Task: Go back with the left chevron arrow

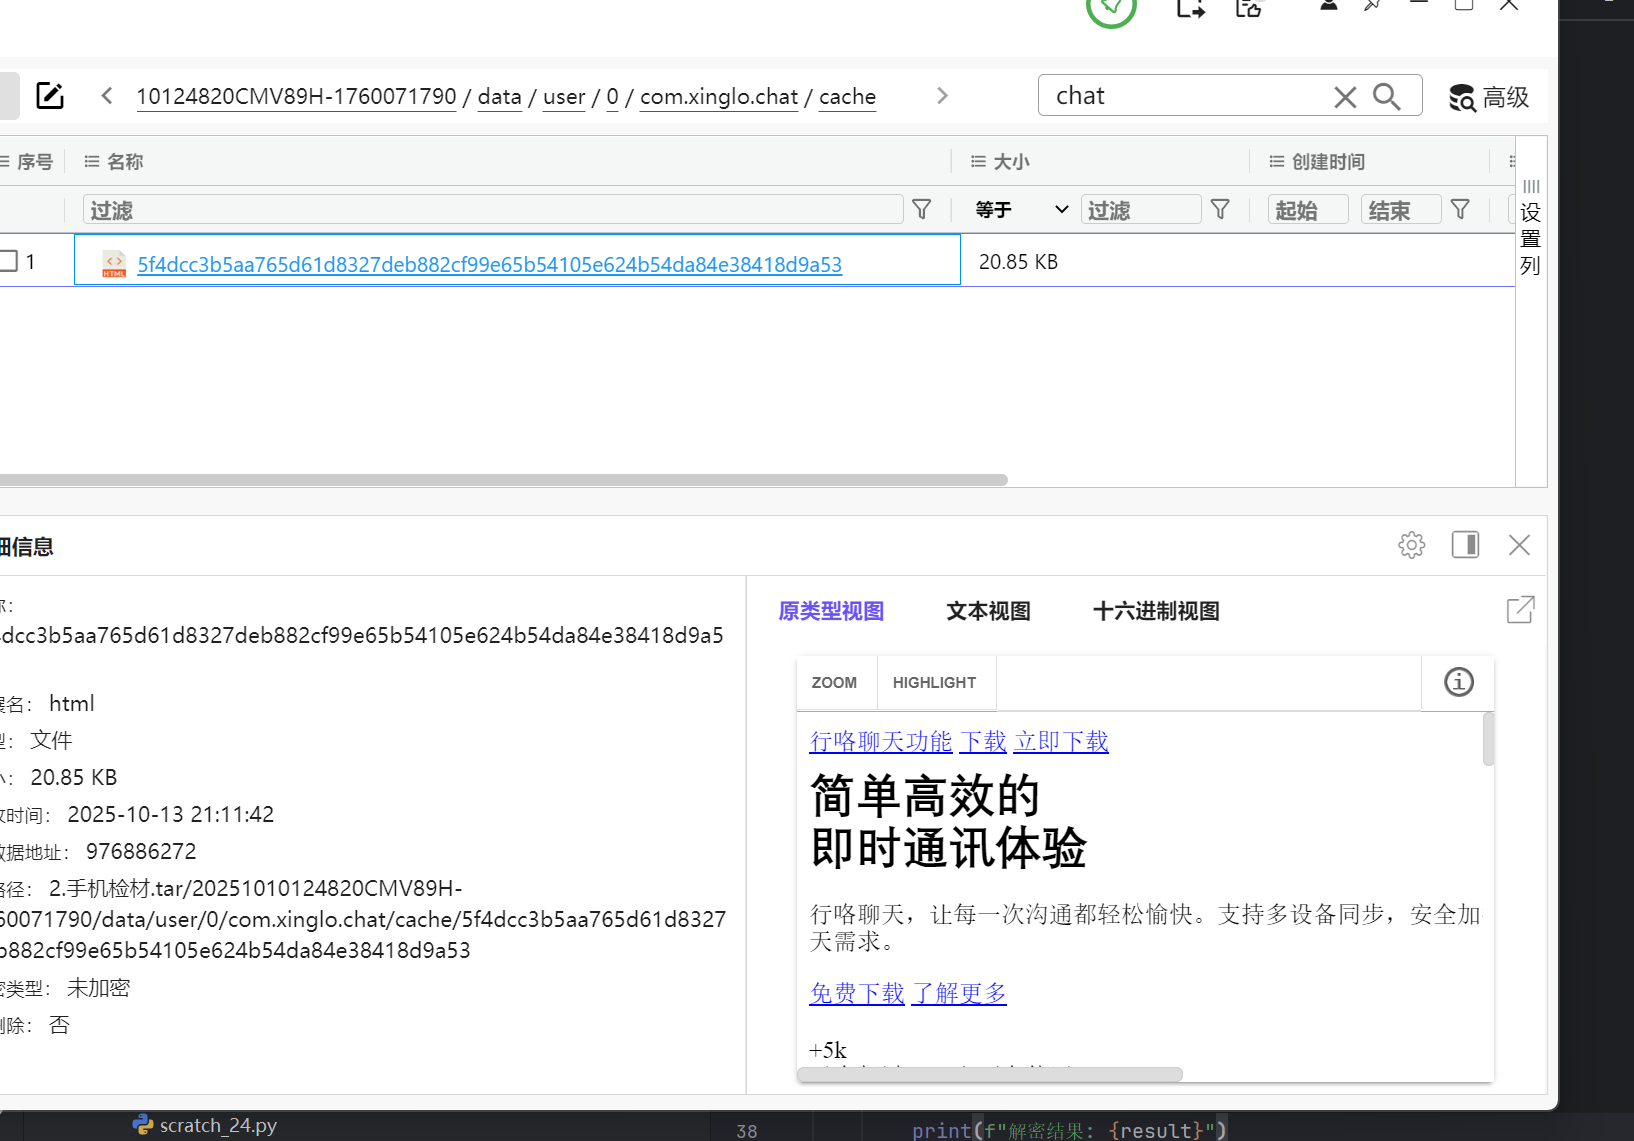Action: [106, 96]
